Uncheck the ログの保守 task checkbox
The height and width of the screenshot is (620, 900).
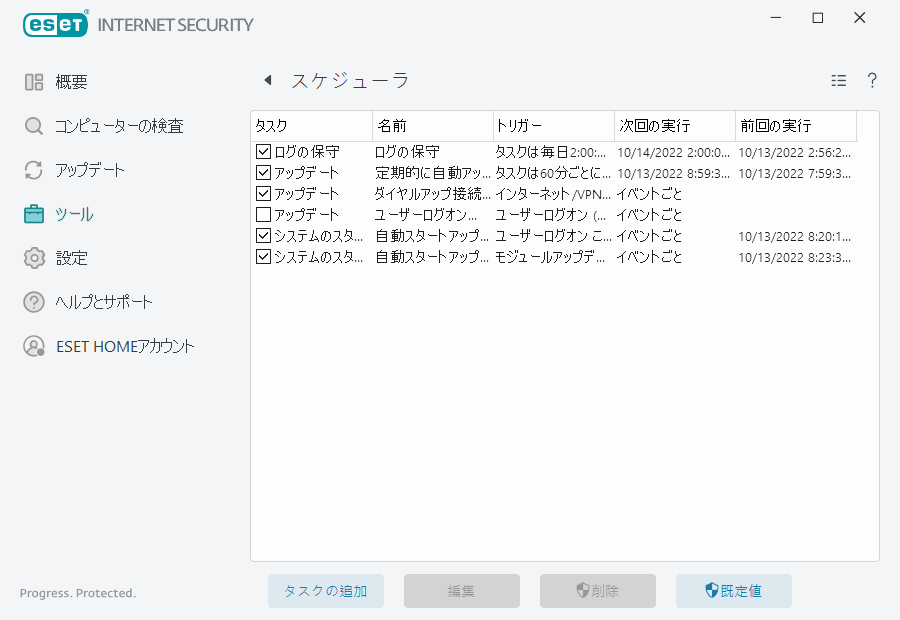263,152
